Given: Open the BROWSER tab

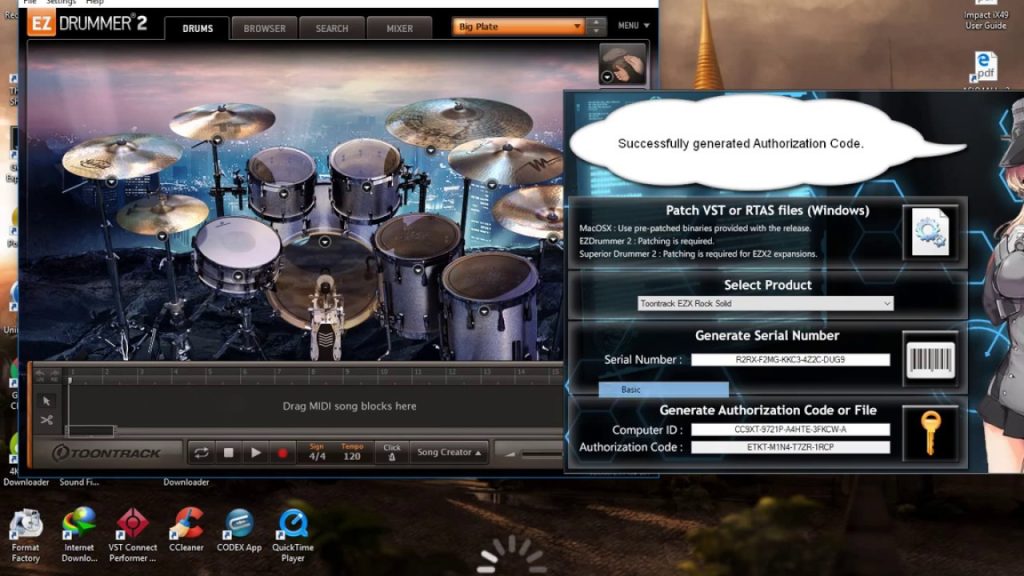Looking at the screenshot, I should pos(264,28).
